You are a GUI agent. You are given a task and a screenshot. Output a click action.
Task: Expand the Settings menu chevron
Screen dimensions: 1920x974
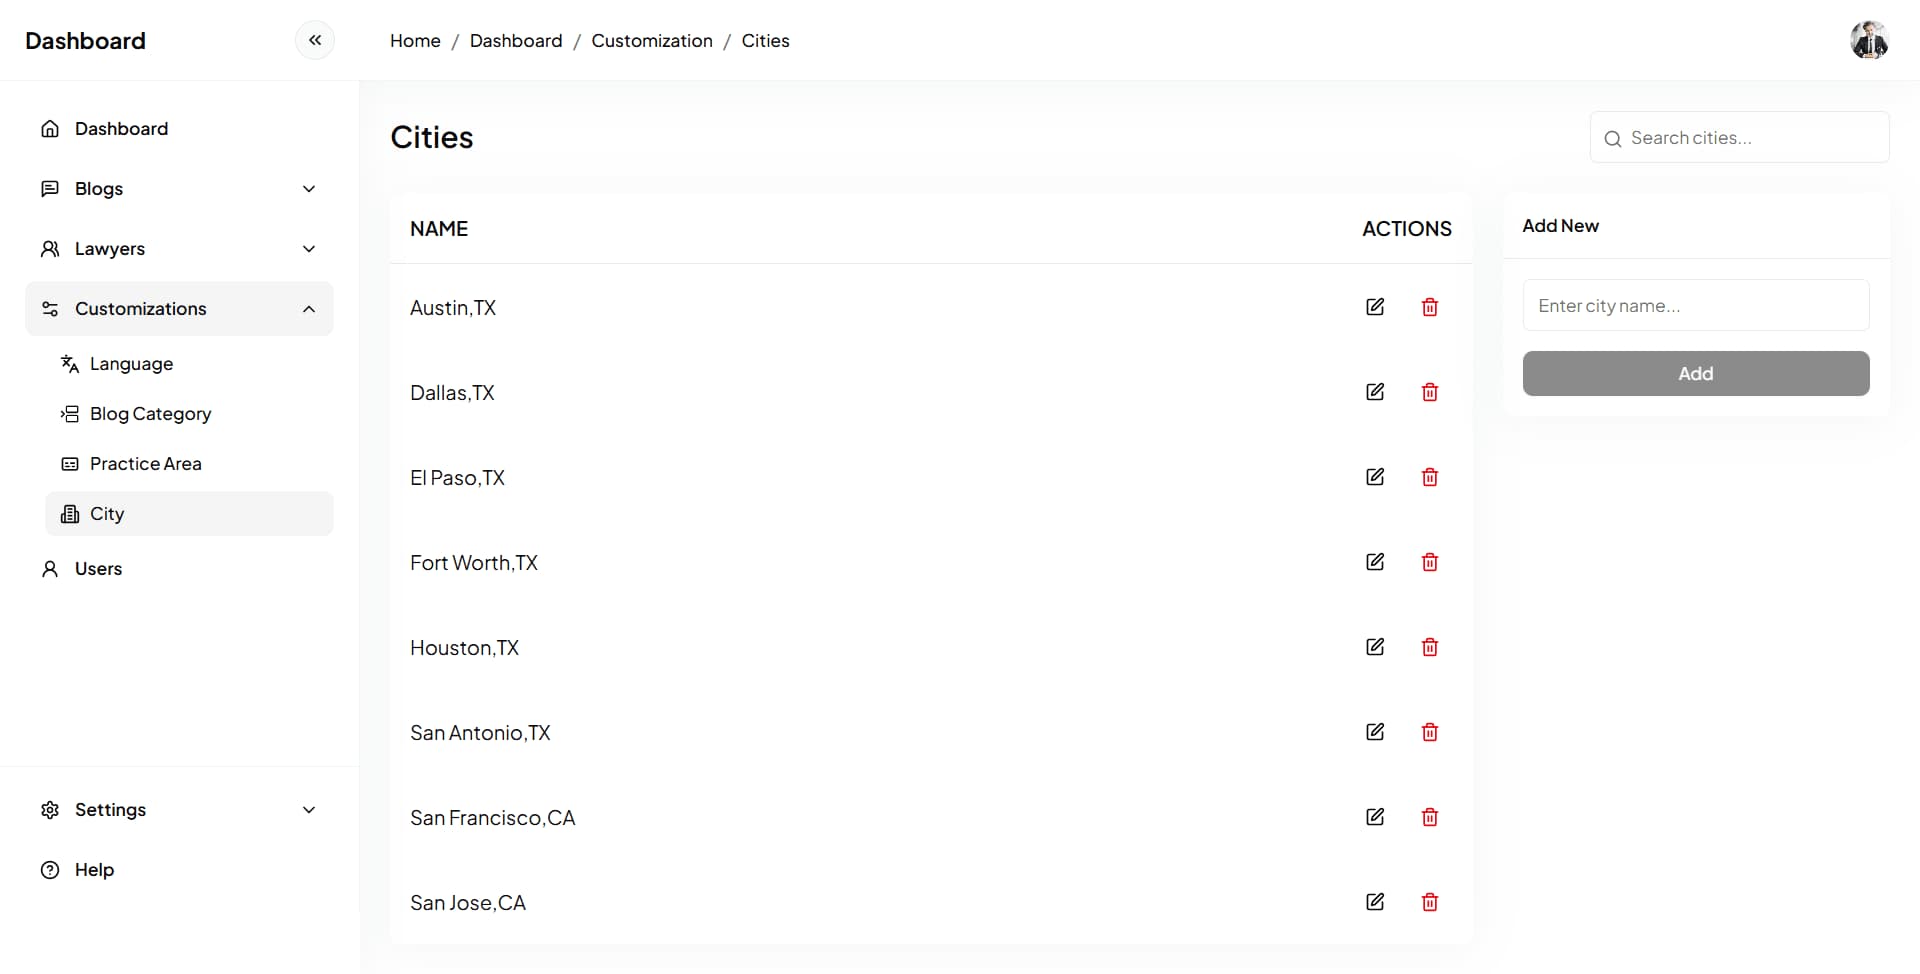pyautogui.click(x=309, y=810)
